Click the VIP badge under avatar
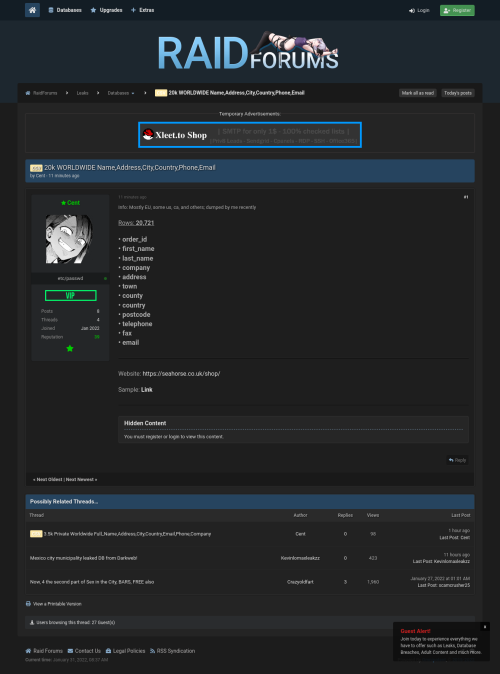The height and width of the screenshot is (674, 500). click(71, 295)
